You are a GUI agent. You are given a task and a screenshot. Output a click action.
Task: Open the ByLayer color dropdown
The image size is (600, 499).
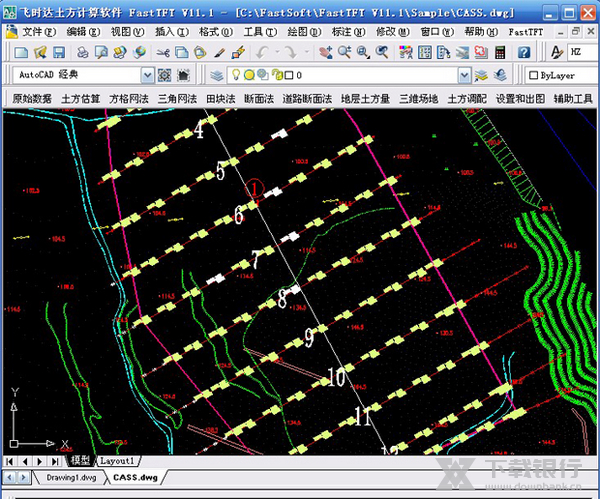[x=560, y=75]
